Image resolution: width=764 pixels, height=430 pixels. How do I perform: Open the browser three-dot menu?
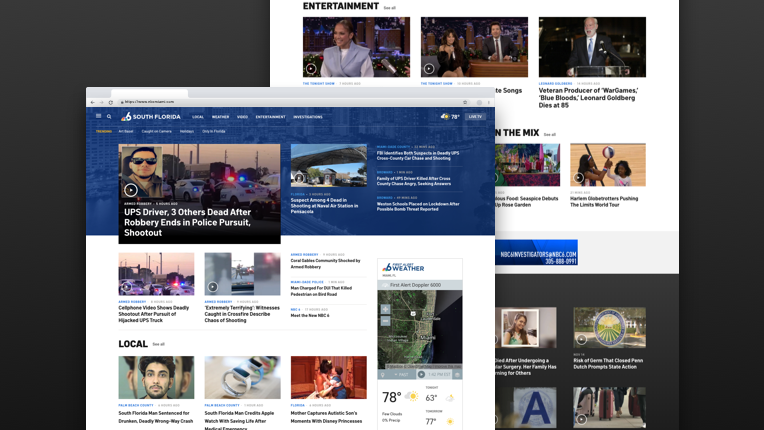[x=489, y=102]
